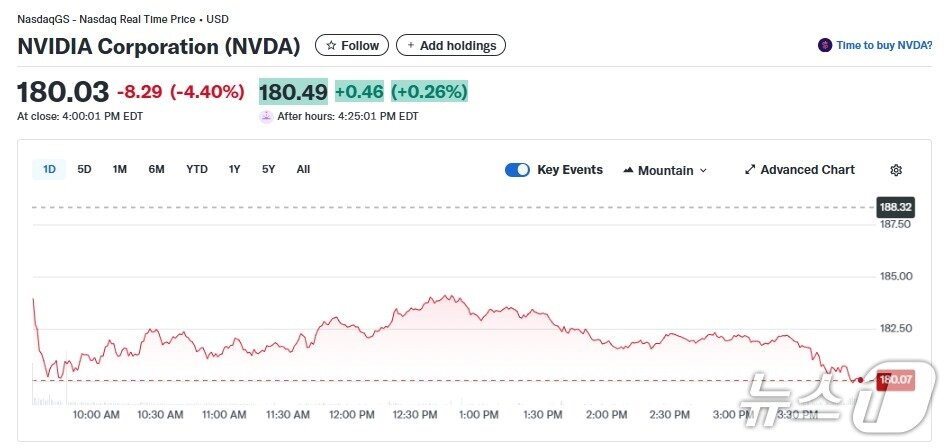Open the Time to buy NVDA? link
This screenshot has width=951, height=448.
pos(884,45)
